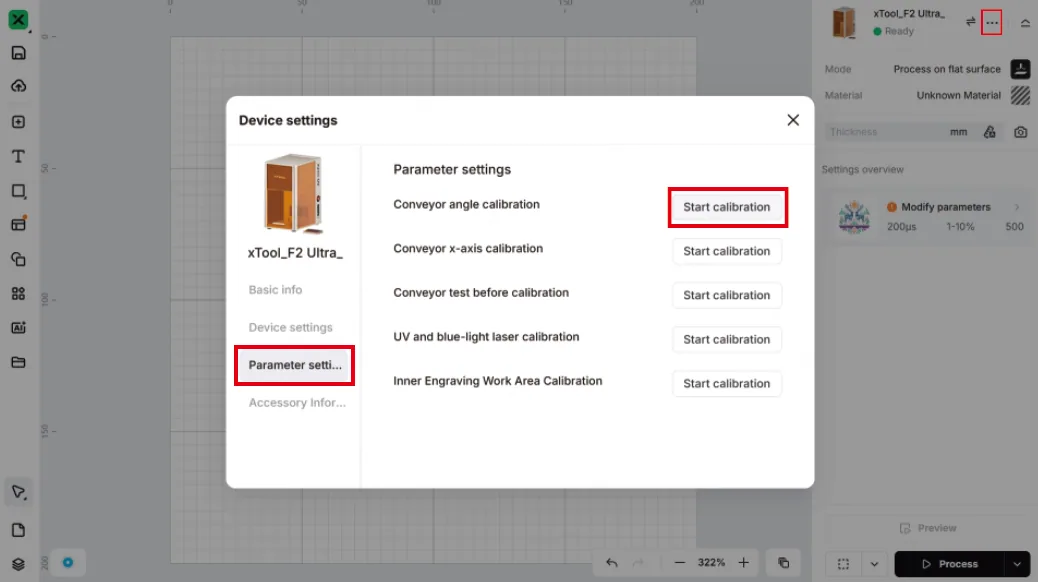Click the page document icon in sidebar
The height and width of the screenshot is (582, 1038).
pyautogui.click(x=19, y=530)
